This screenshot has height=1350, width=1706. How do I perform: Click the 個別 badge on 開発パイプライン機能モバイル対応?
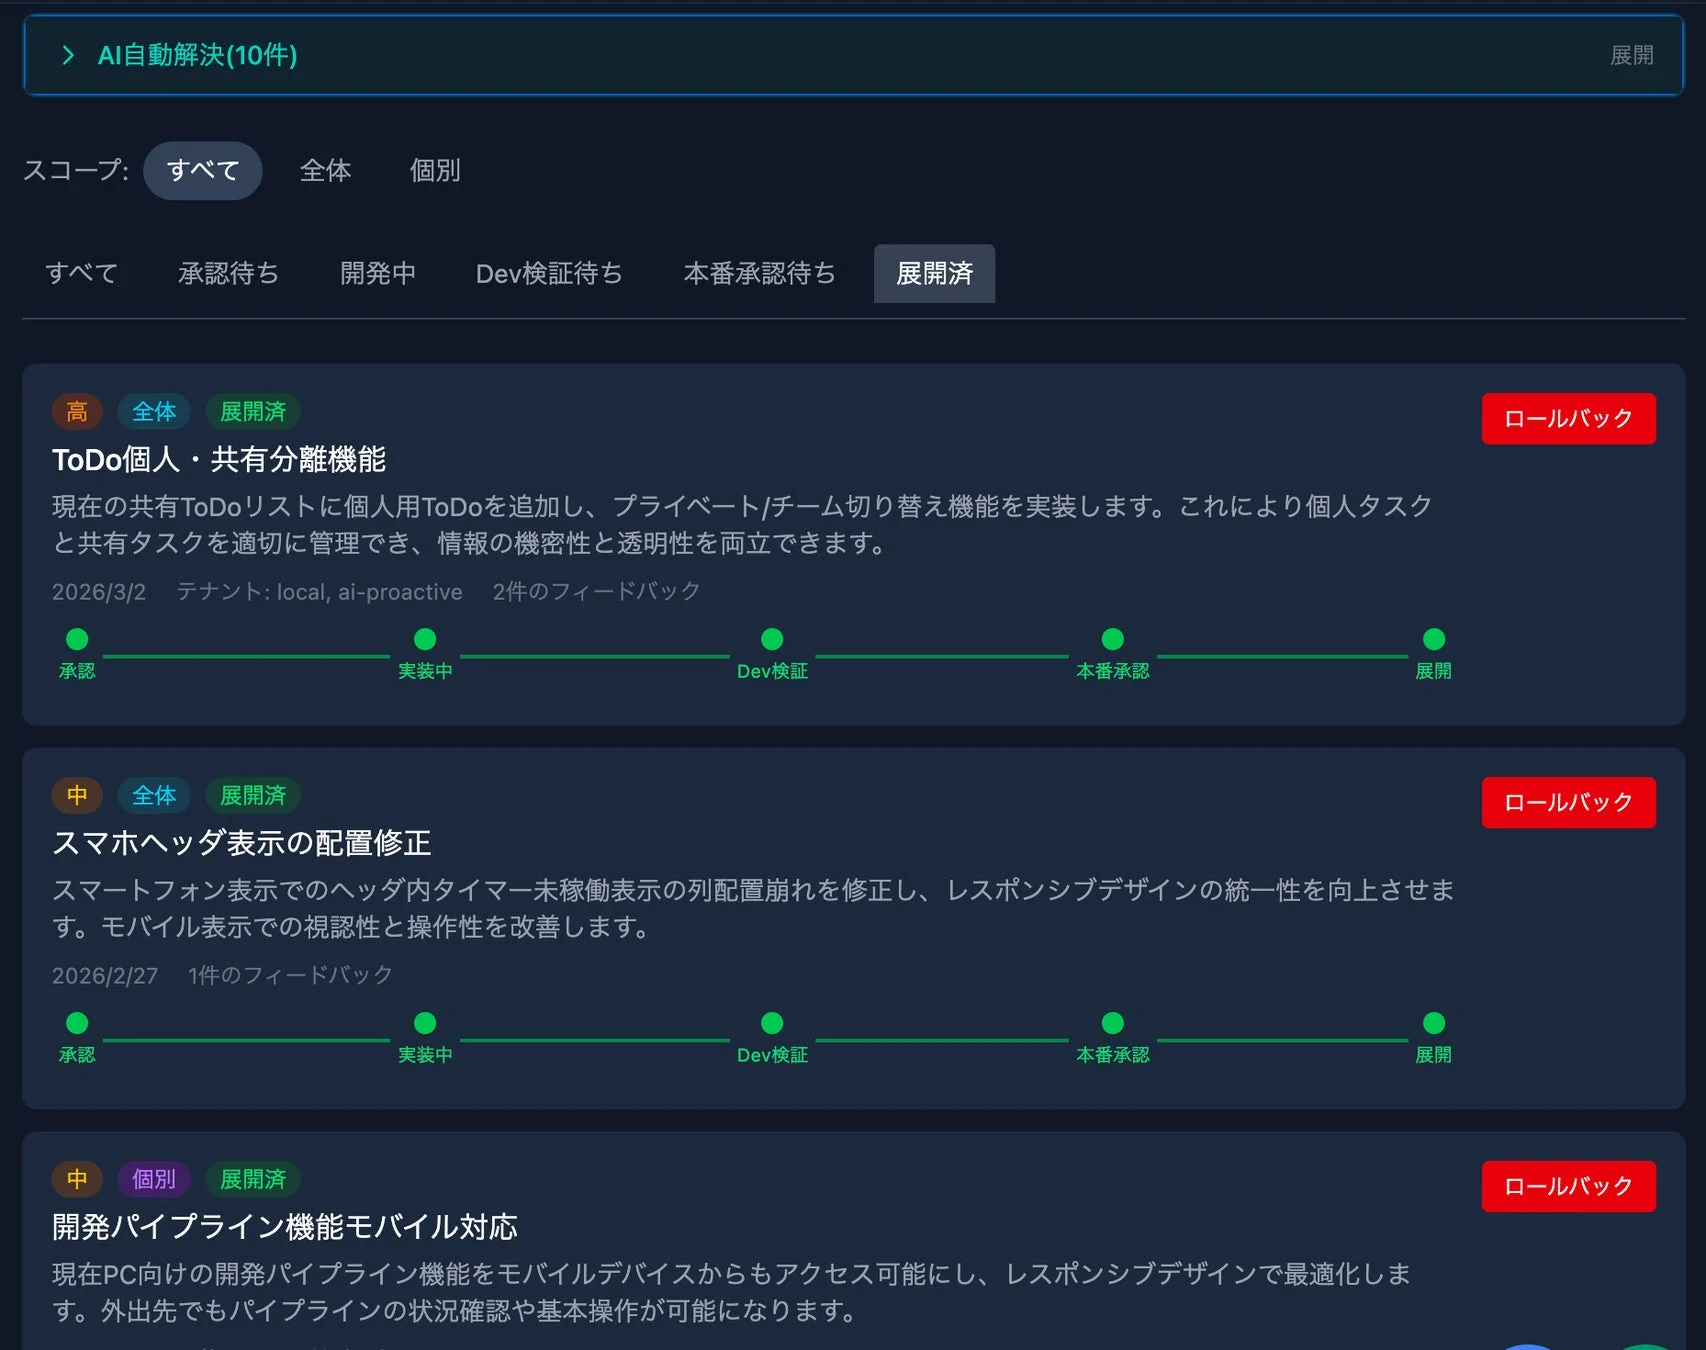(x=154, y=1179)
